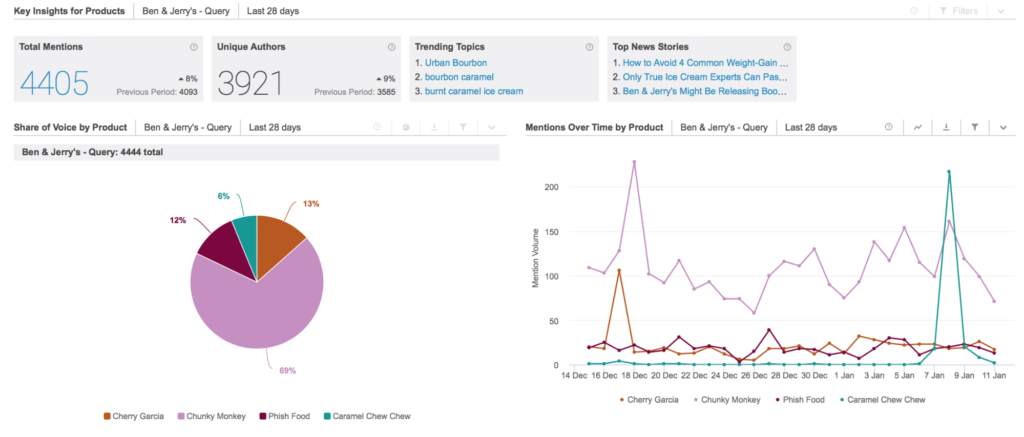This screenshot has height=437, width=1024.
Task: Toggle Chunky Monkey in pie chart legend
Action: coord(213,416)
